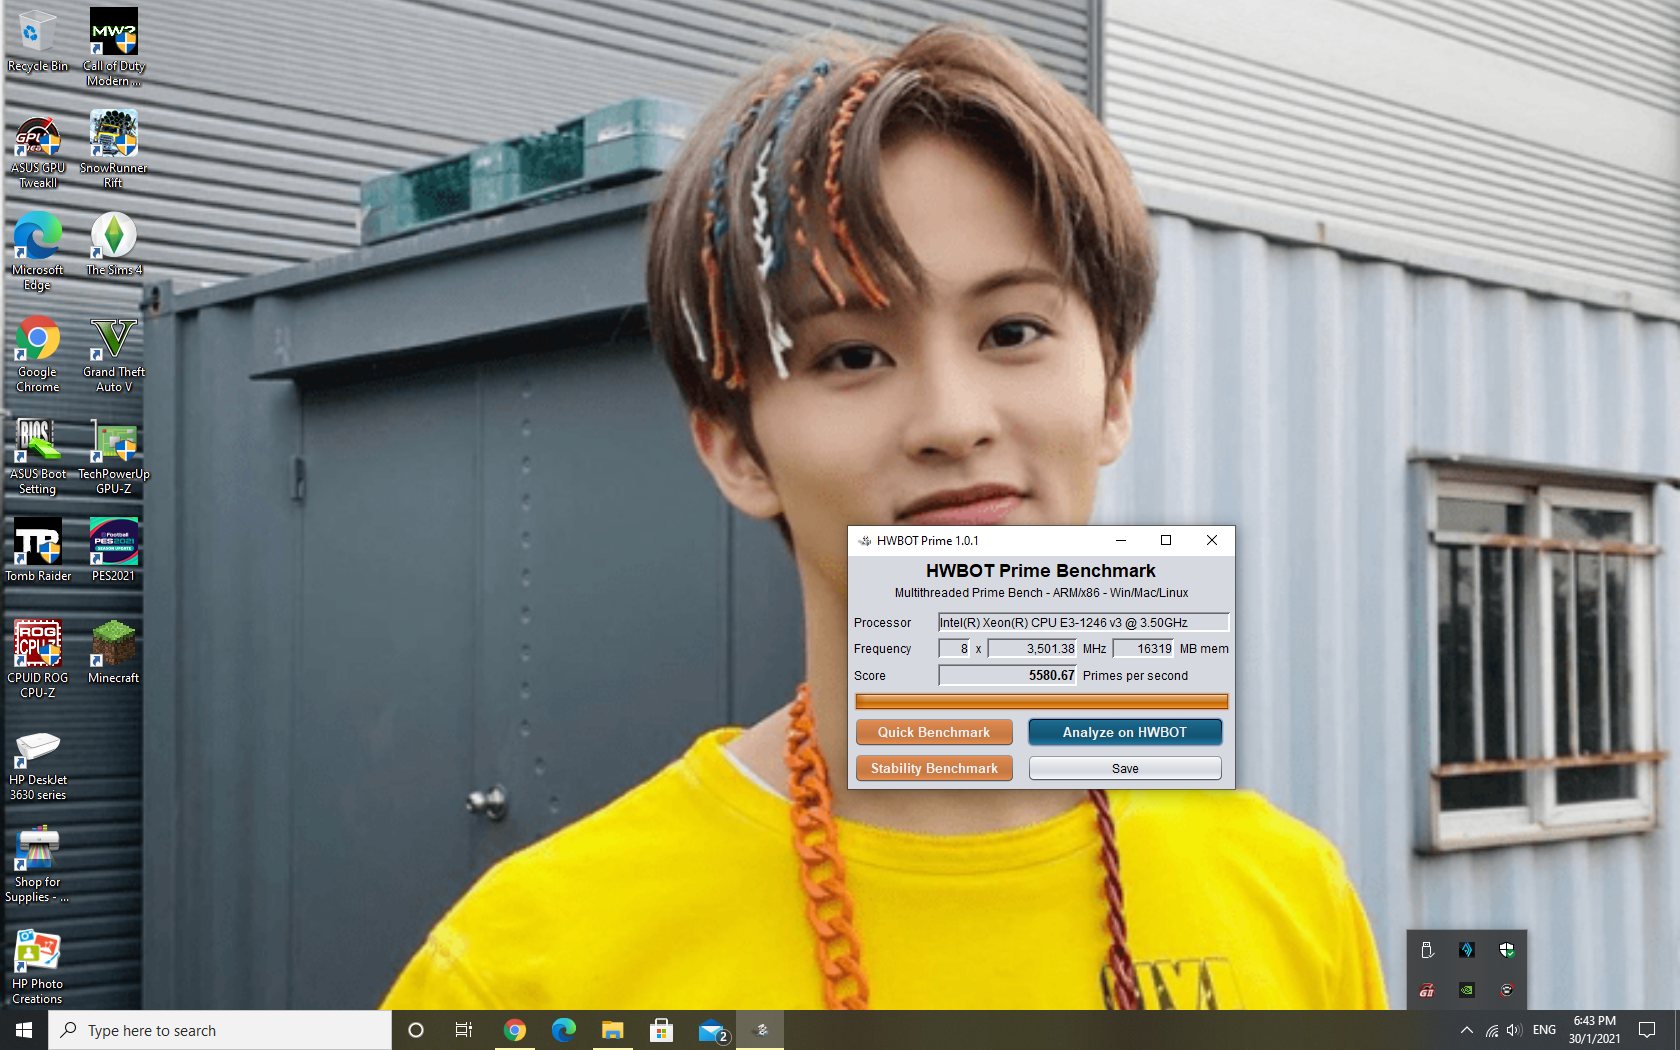Open ASUS Boot Setting shortcut
The image size is (1680, 1050).
[38, 456]
